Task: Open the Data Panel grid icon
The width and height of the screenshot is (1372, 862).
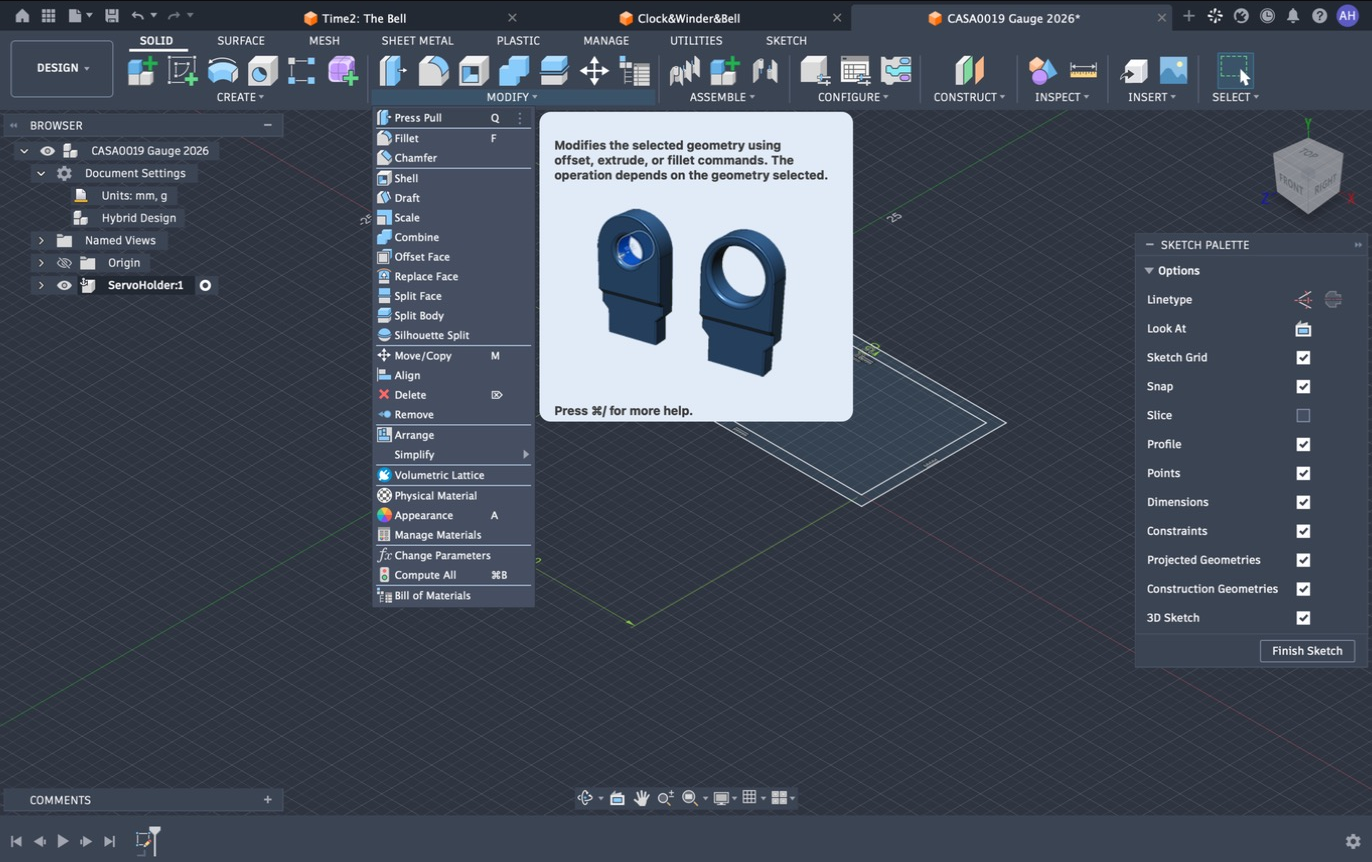Action: point(48,16)
